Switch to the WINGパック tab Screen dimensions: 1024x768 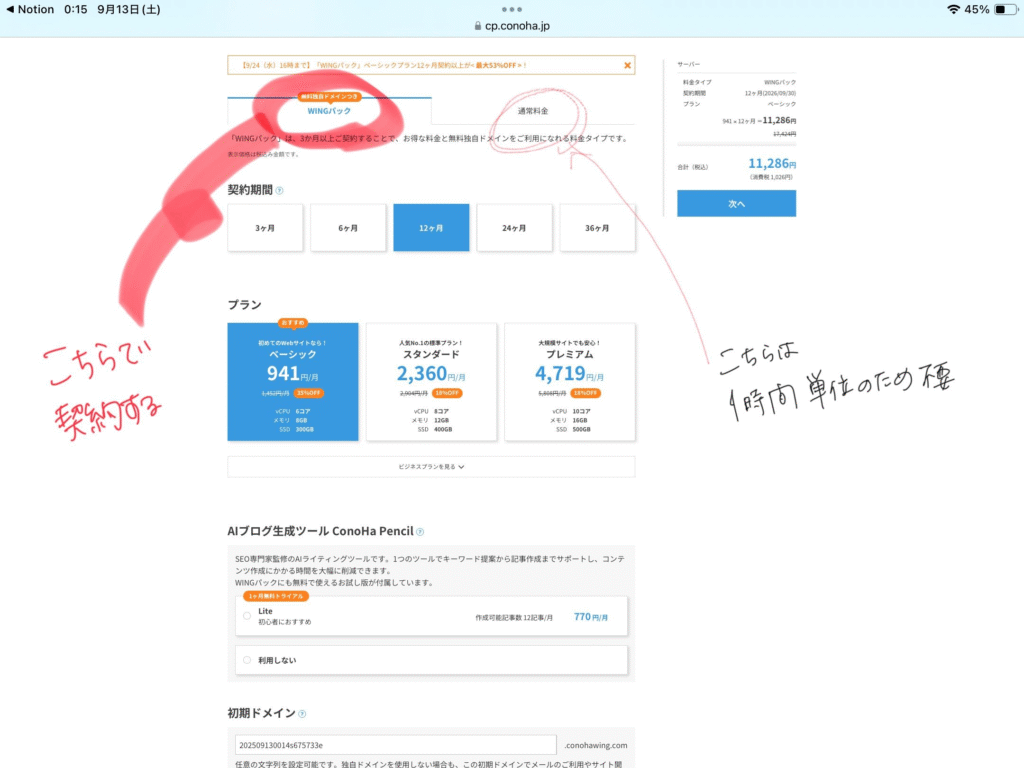pyautogui.click(x=329, y=111)
